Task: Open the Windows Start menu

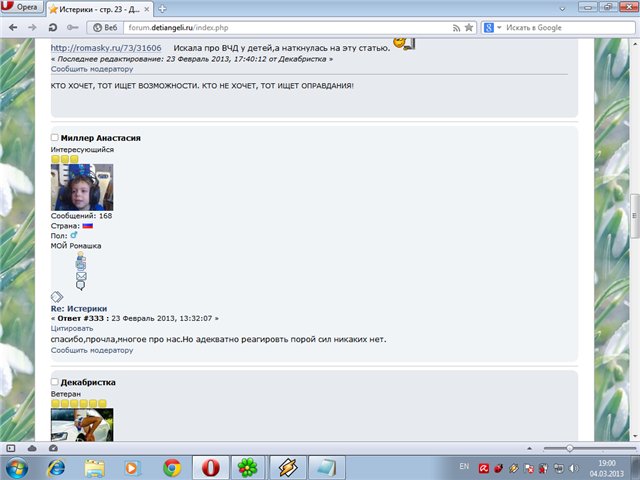Action: [17, 468]
